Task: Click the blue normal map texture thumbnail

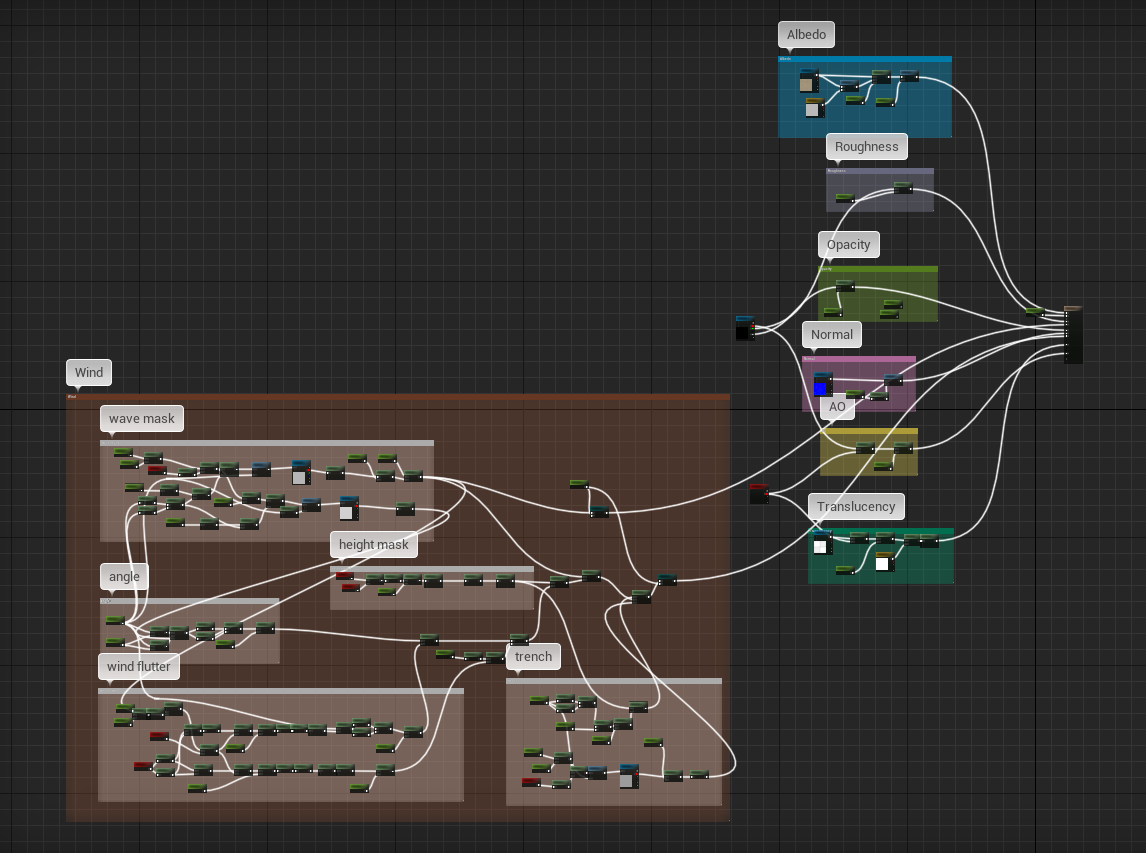Action: pyautogui.click(x=820, y=389)
